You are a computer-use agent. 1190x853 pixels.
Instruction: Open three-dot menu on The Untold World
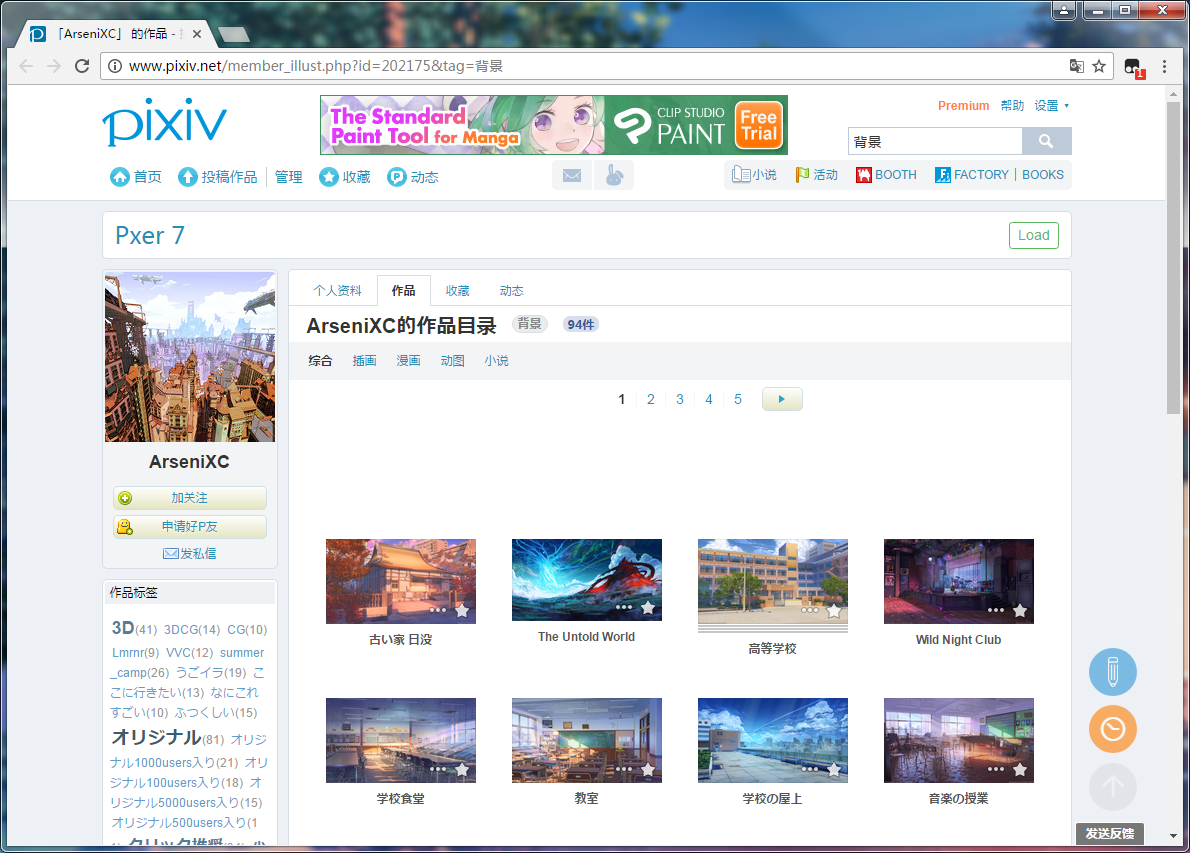(x=624, y=607)
